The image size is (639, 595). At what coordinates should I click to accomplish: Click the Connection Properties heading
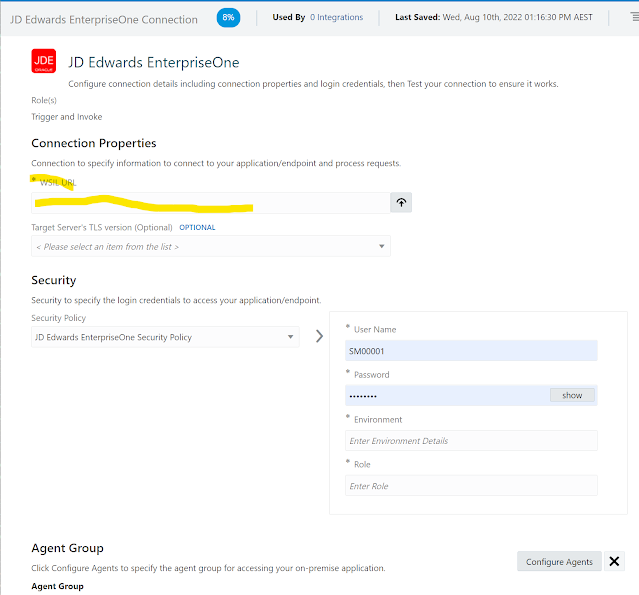94,143
